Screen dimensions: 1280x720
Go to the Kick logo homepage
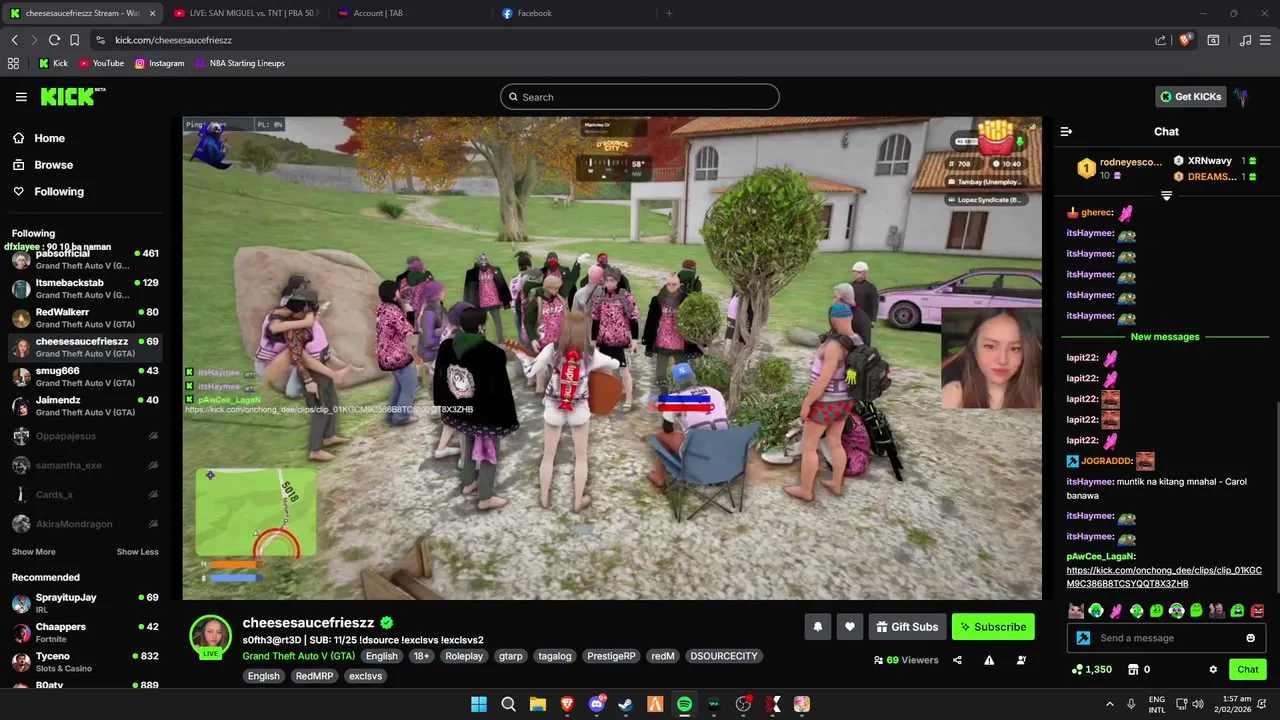(72, 97)
